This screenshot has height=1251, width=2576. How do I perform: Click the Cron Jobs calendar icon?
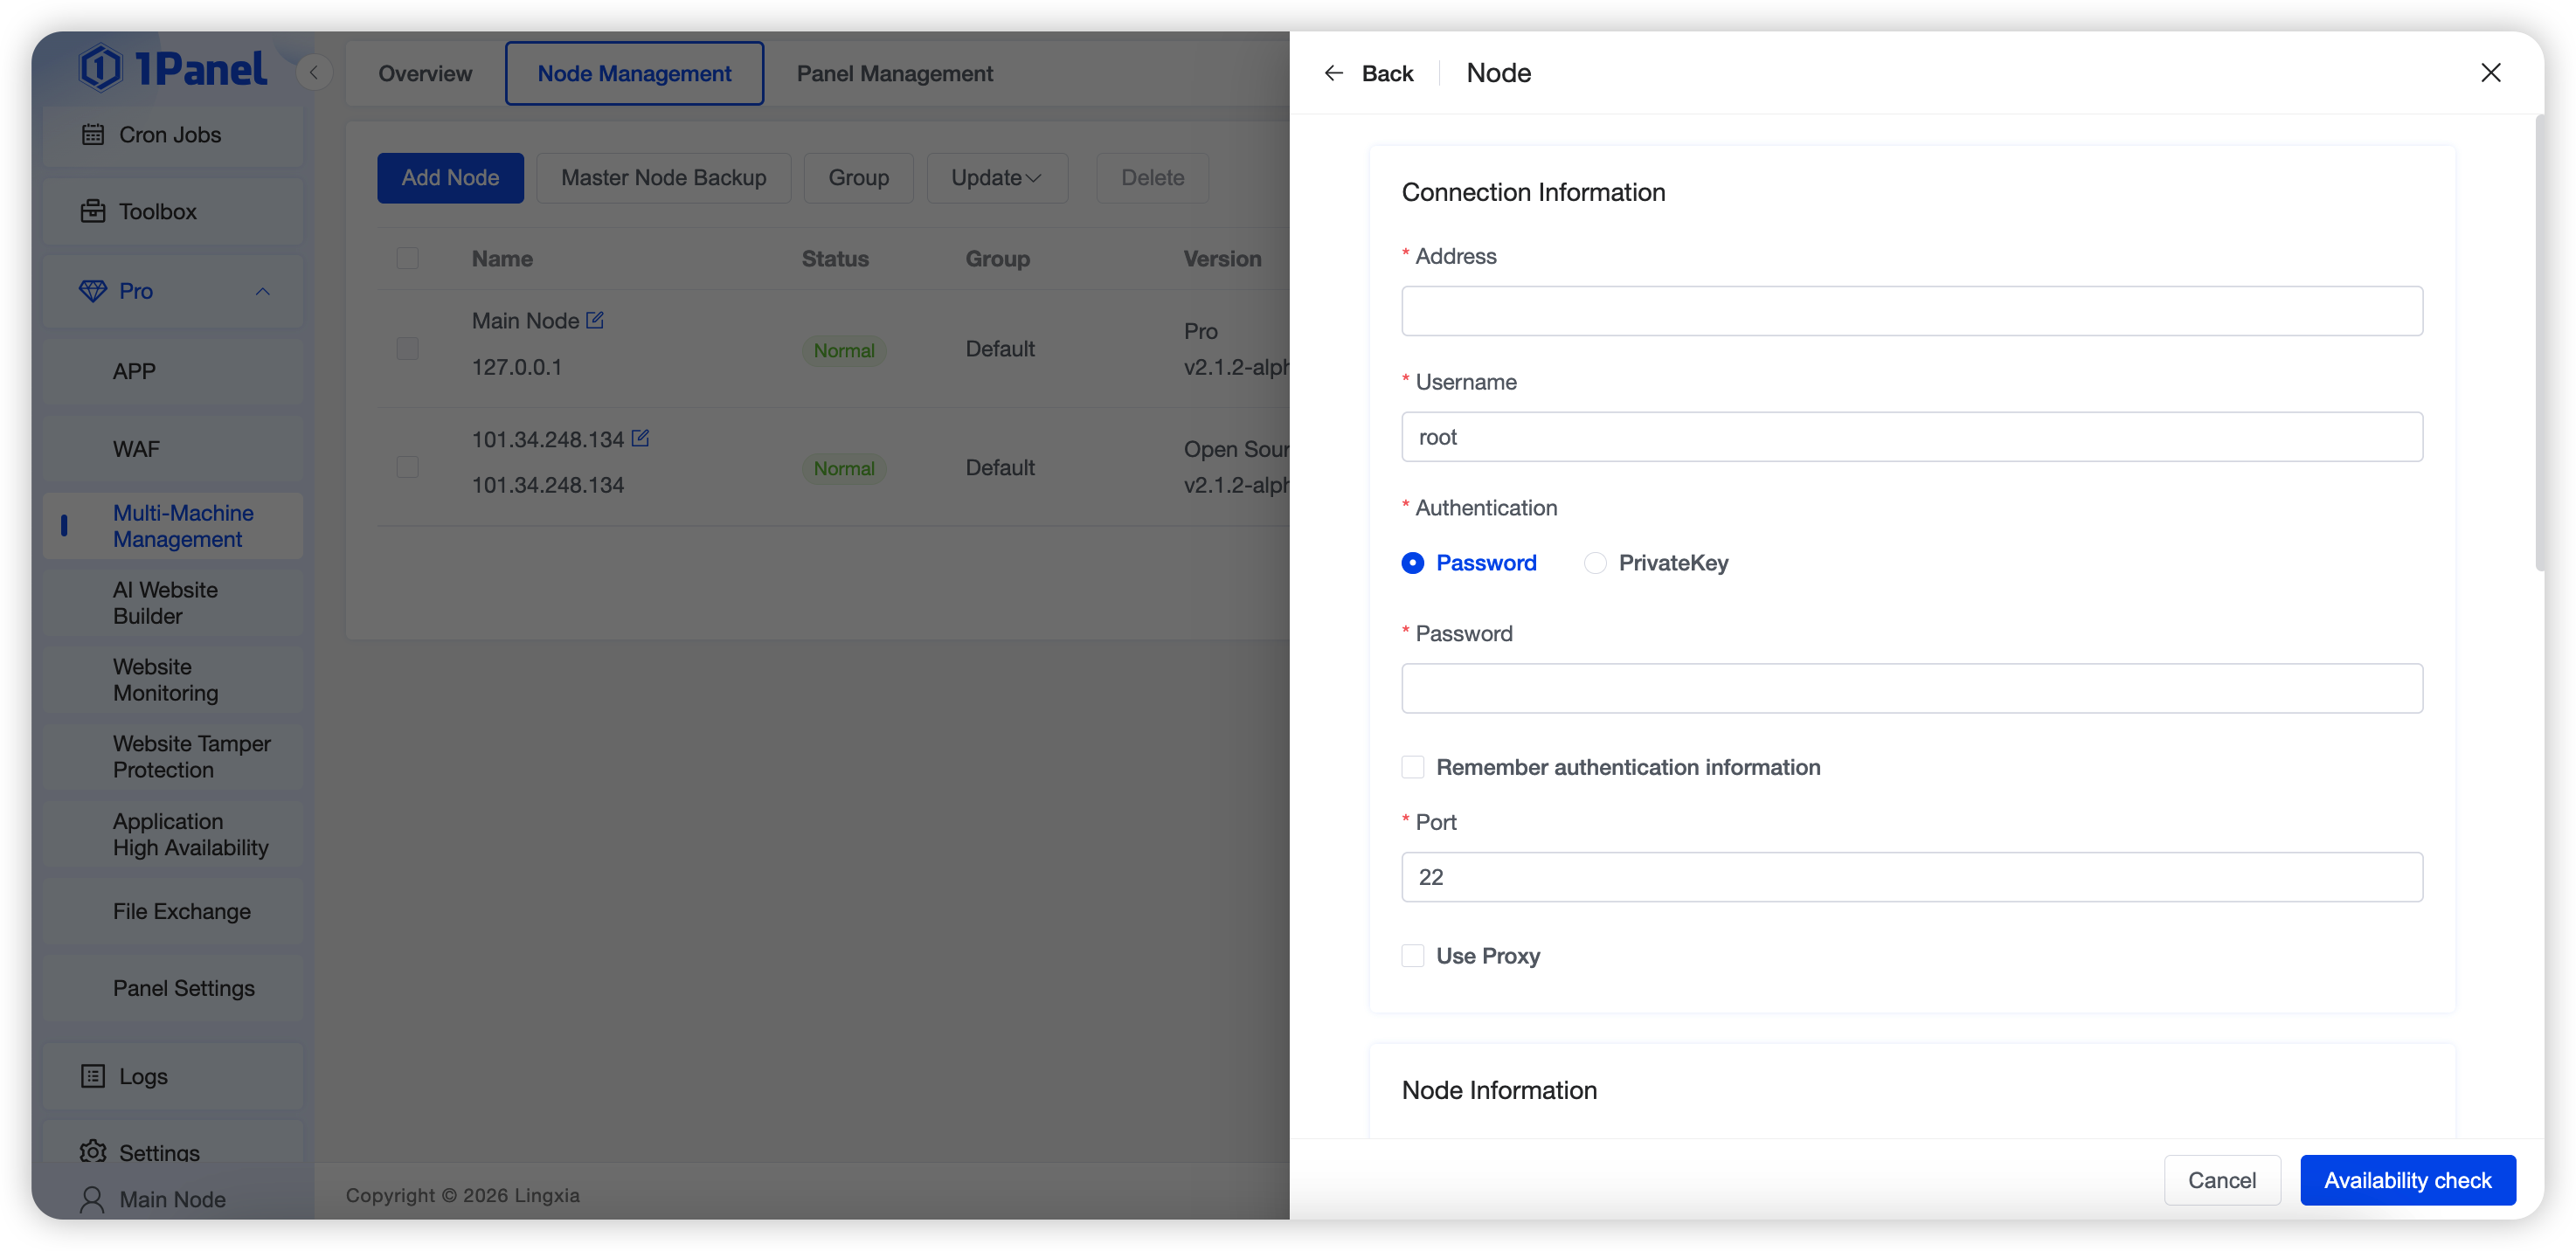click(x=92, y=135)
